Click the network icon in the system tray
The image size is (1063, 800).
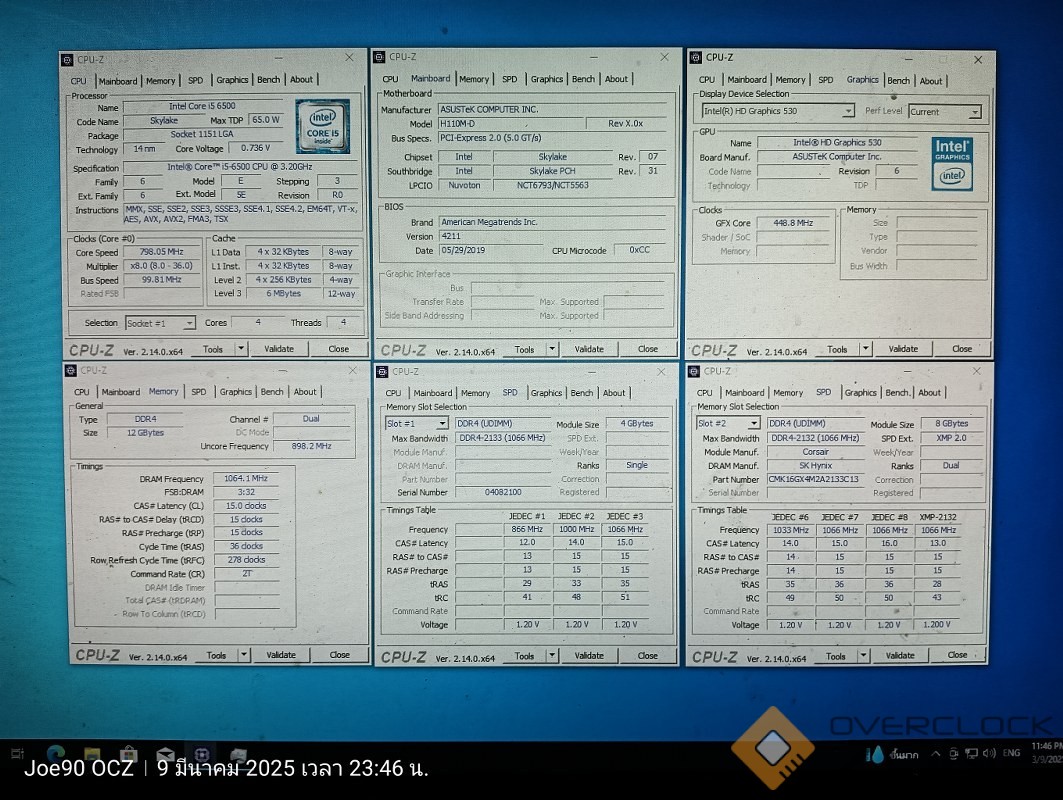[x=971, y=753]
